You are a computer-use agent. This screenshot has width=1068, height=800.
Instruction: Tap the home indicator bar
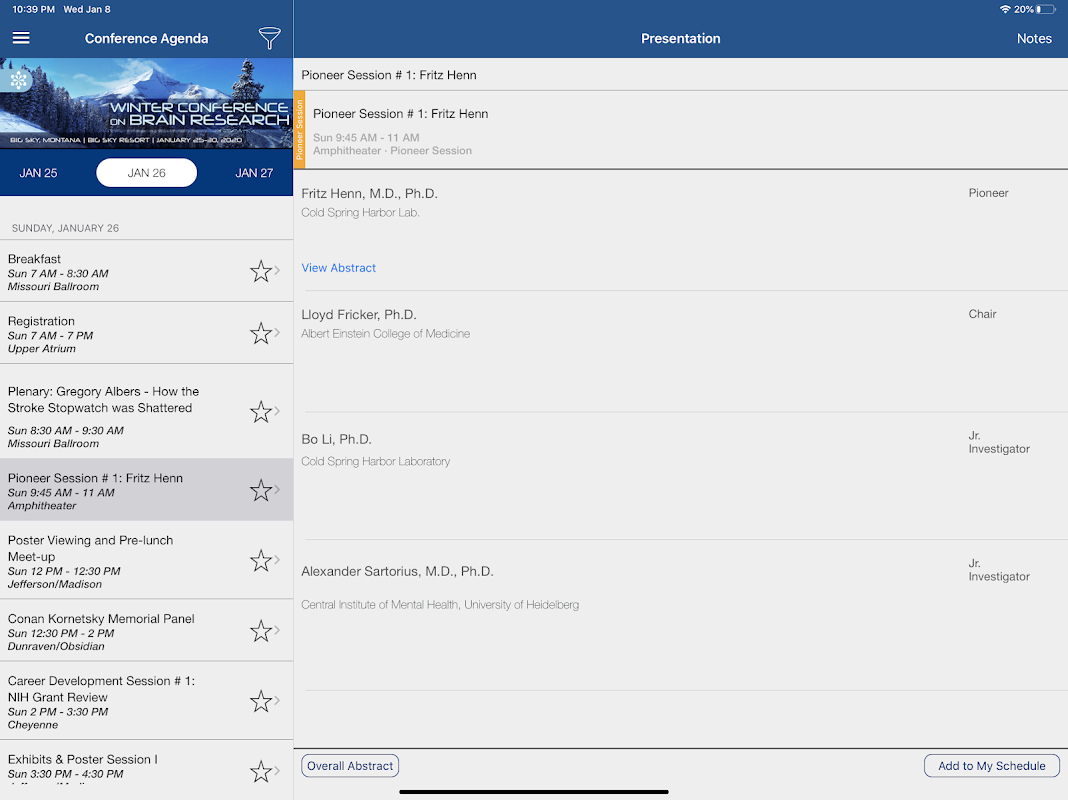pos(533,792)
